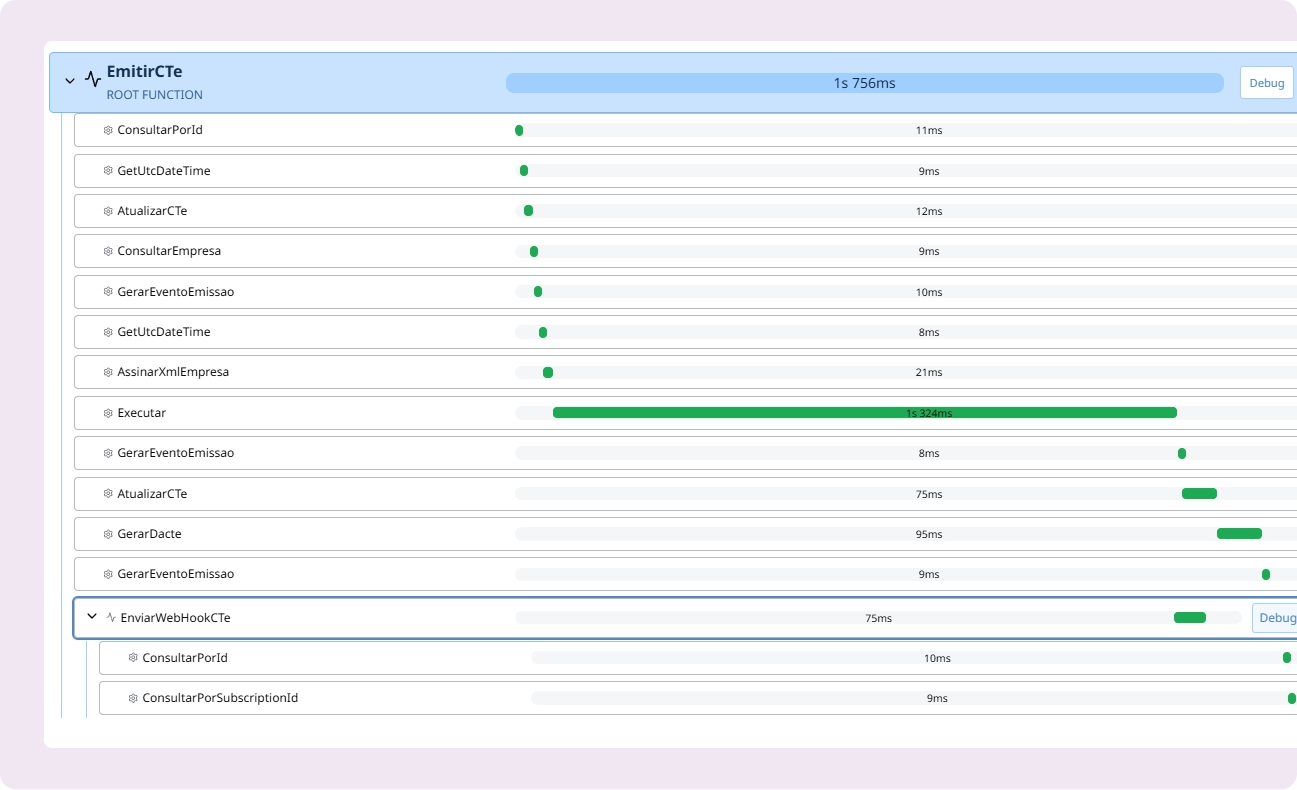Click the gear icon next to AssinarXmlEmpresa

click(x=108, y=372)
